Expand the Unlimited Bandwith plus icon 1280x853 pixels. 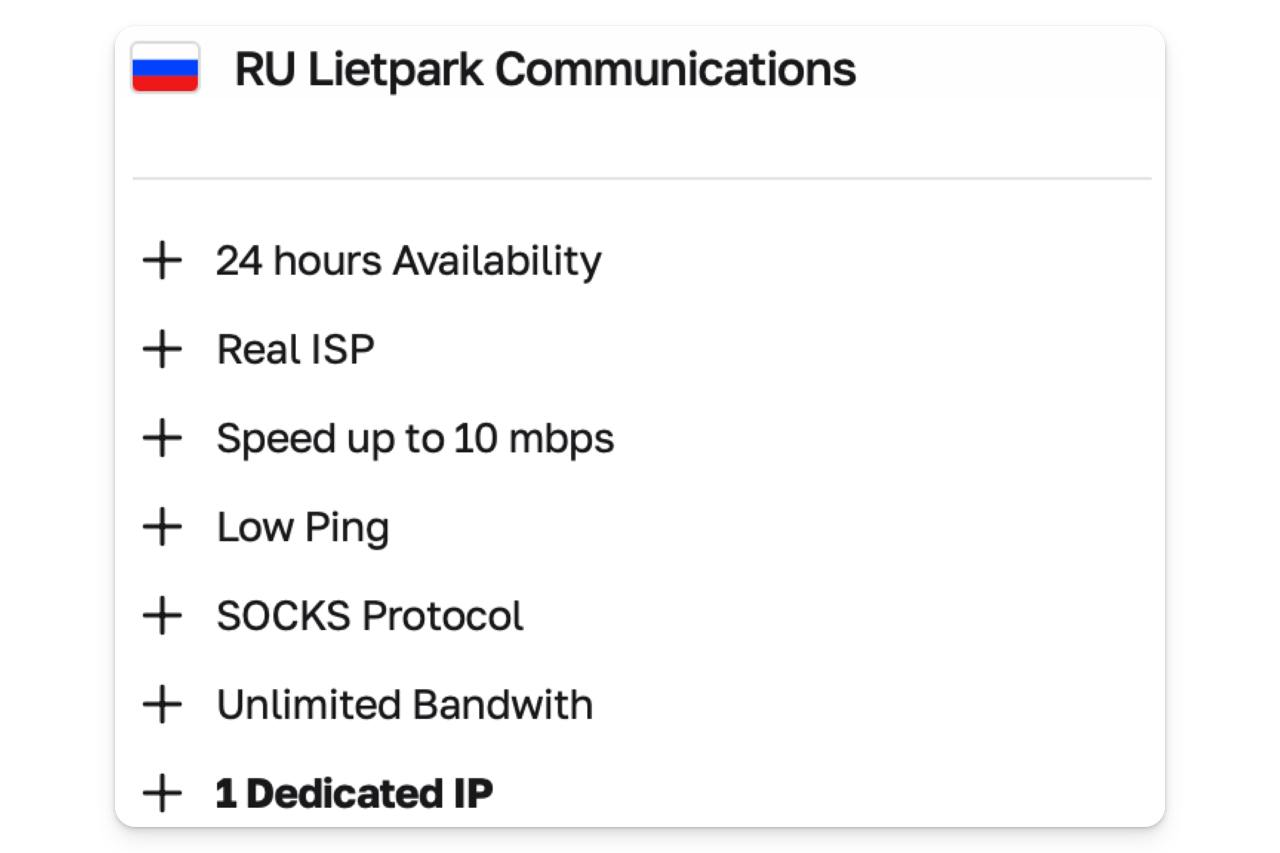point(162,705)
